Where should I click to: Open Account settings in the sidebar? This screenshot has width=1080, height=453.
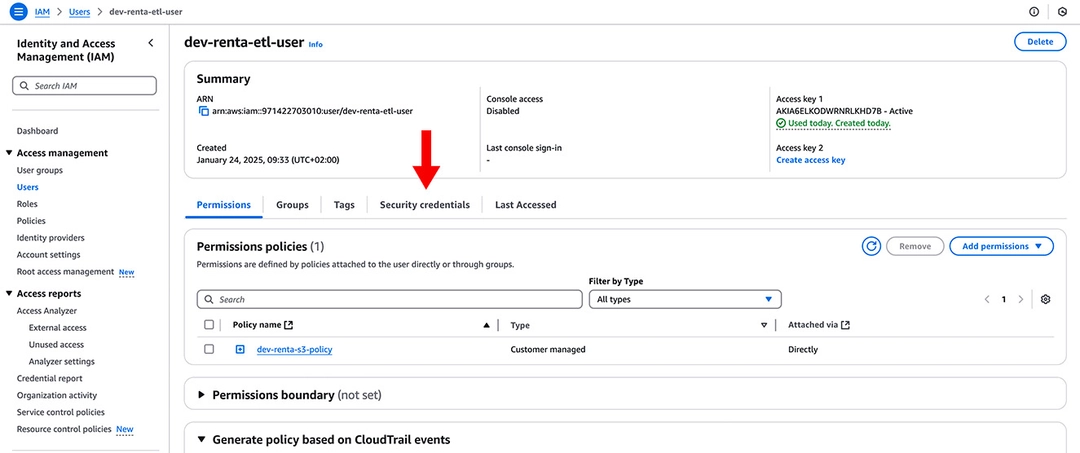coord(48,255)
